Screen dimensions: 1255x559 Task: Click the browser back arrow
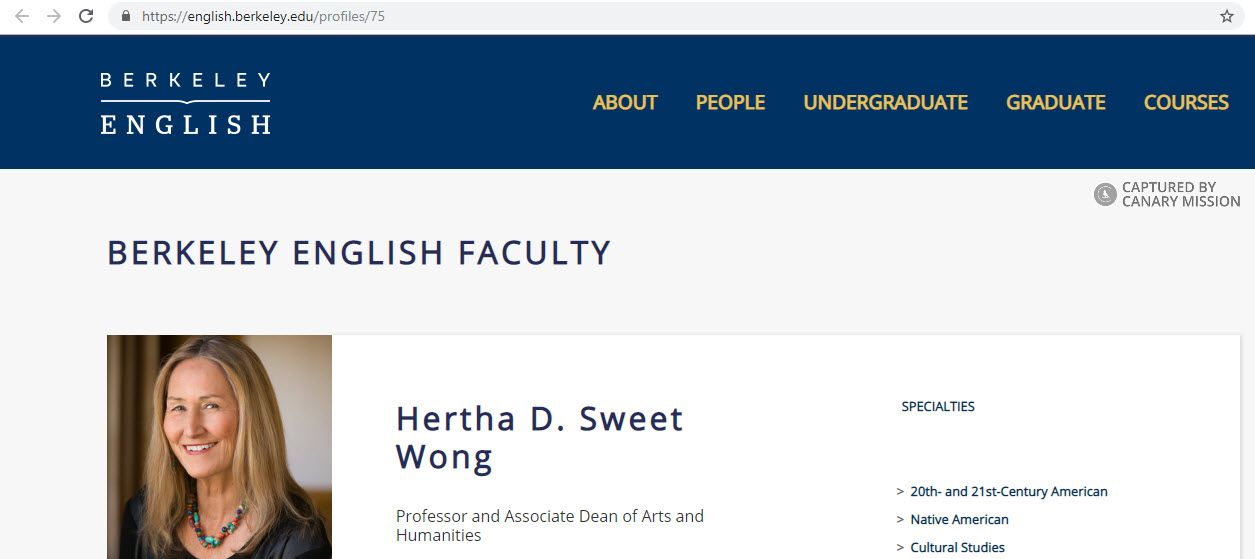pyautogui.click(x=22, y=16)
